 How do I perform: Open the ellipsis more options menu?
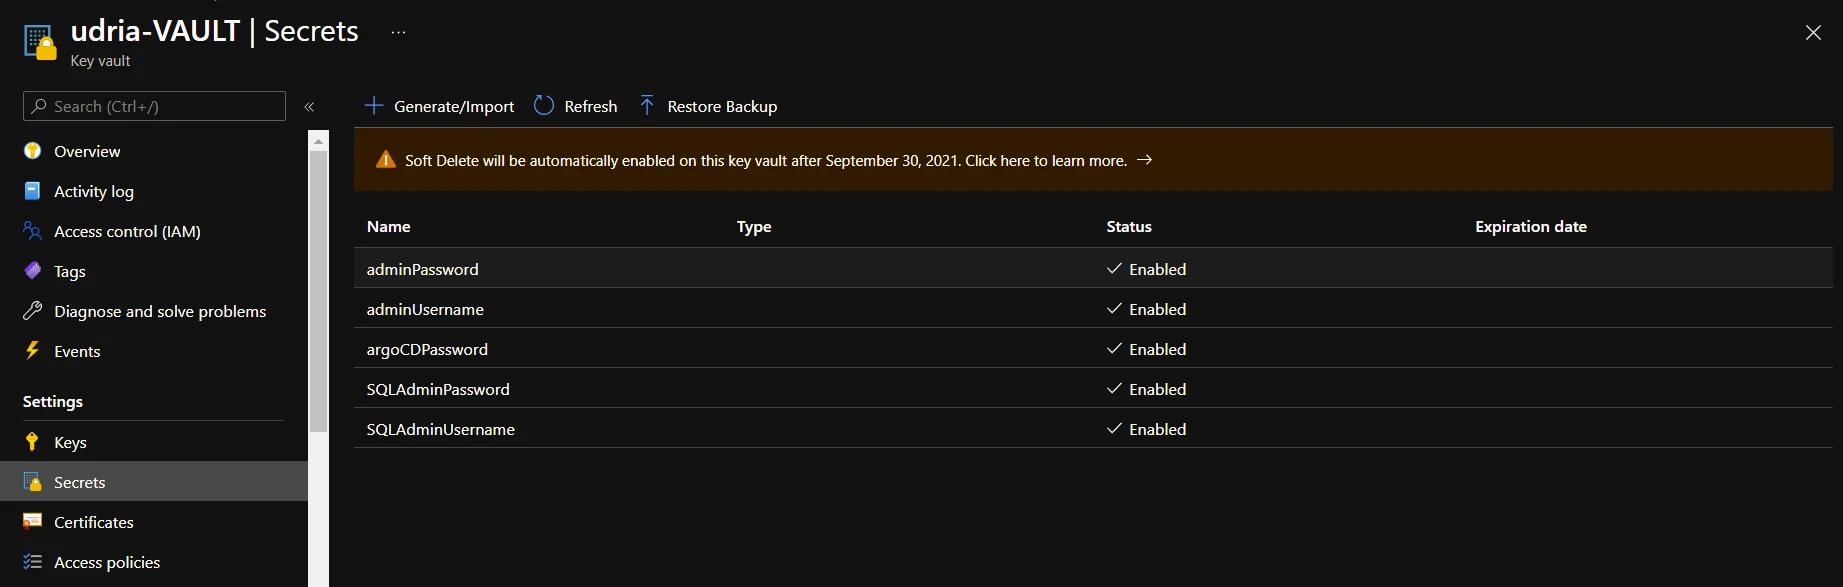pos(399,33)
